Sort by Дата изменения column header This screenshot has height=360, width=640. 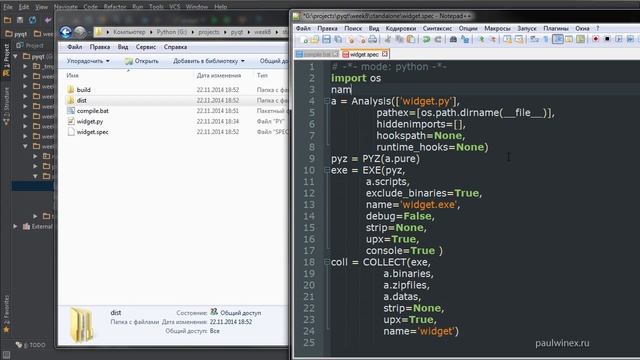point(219,76)
